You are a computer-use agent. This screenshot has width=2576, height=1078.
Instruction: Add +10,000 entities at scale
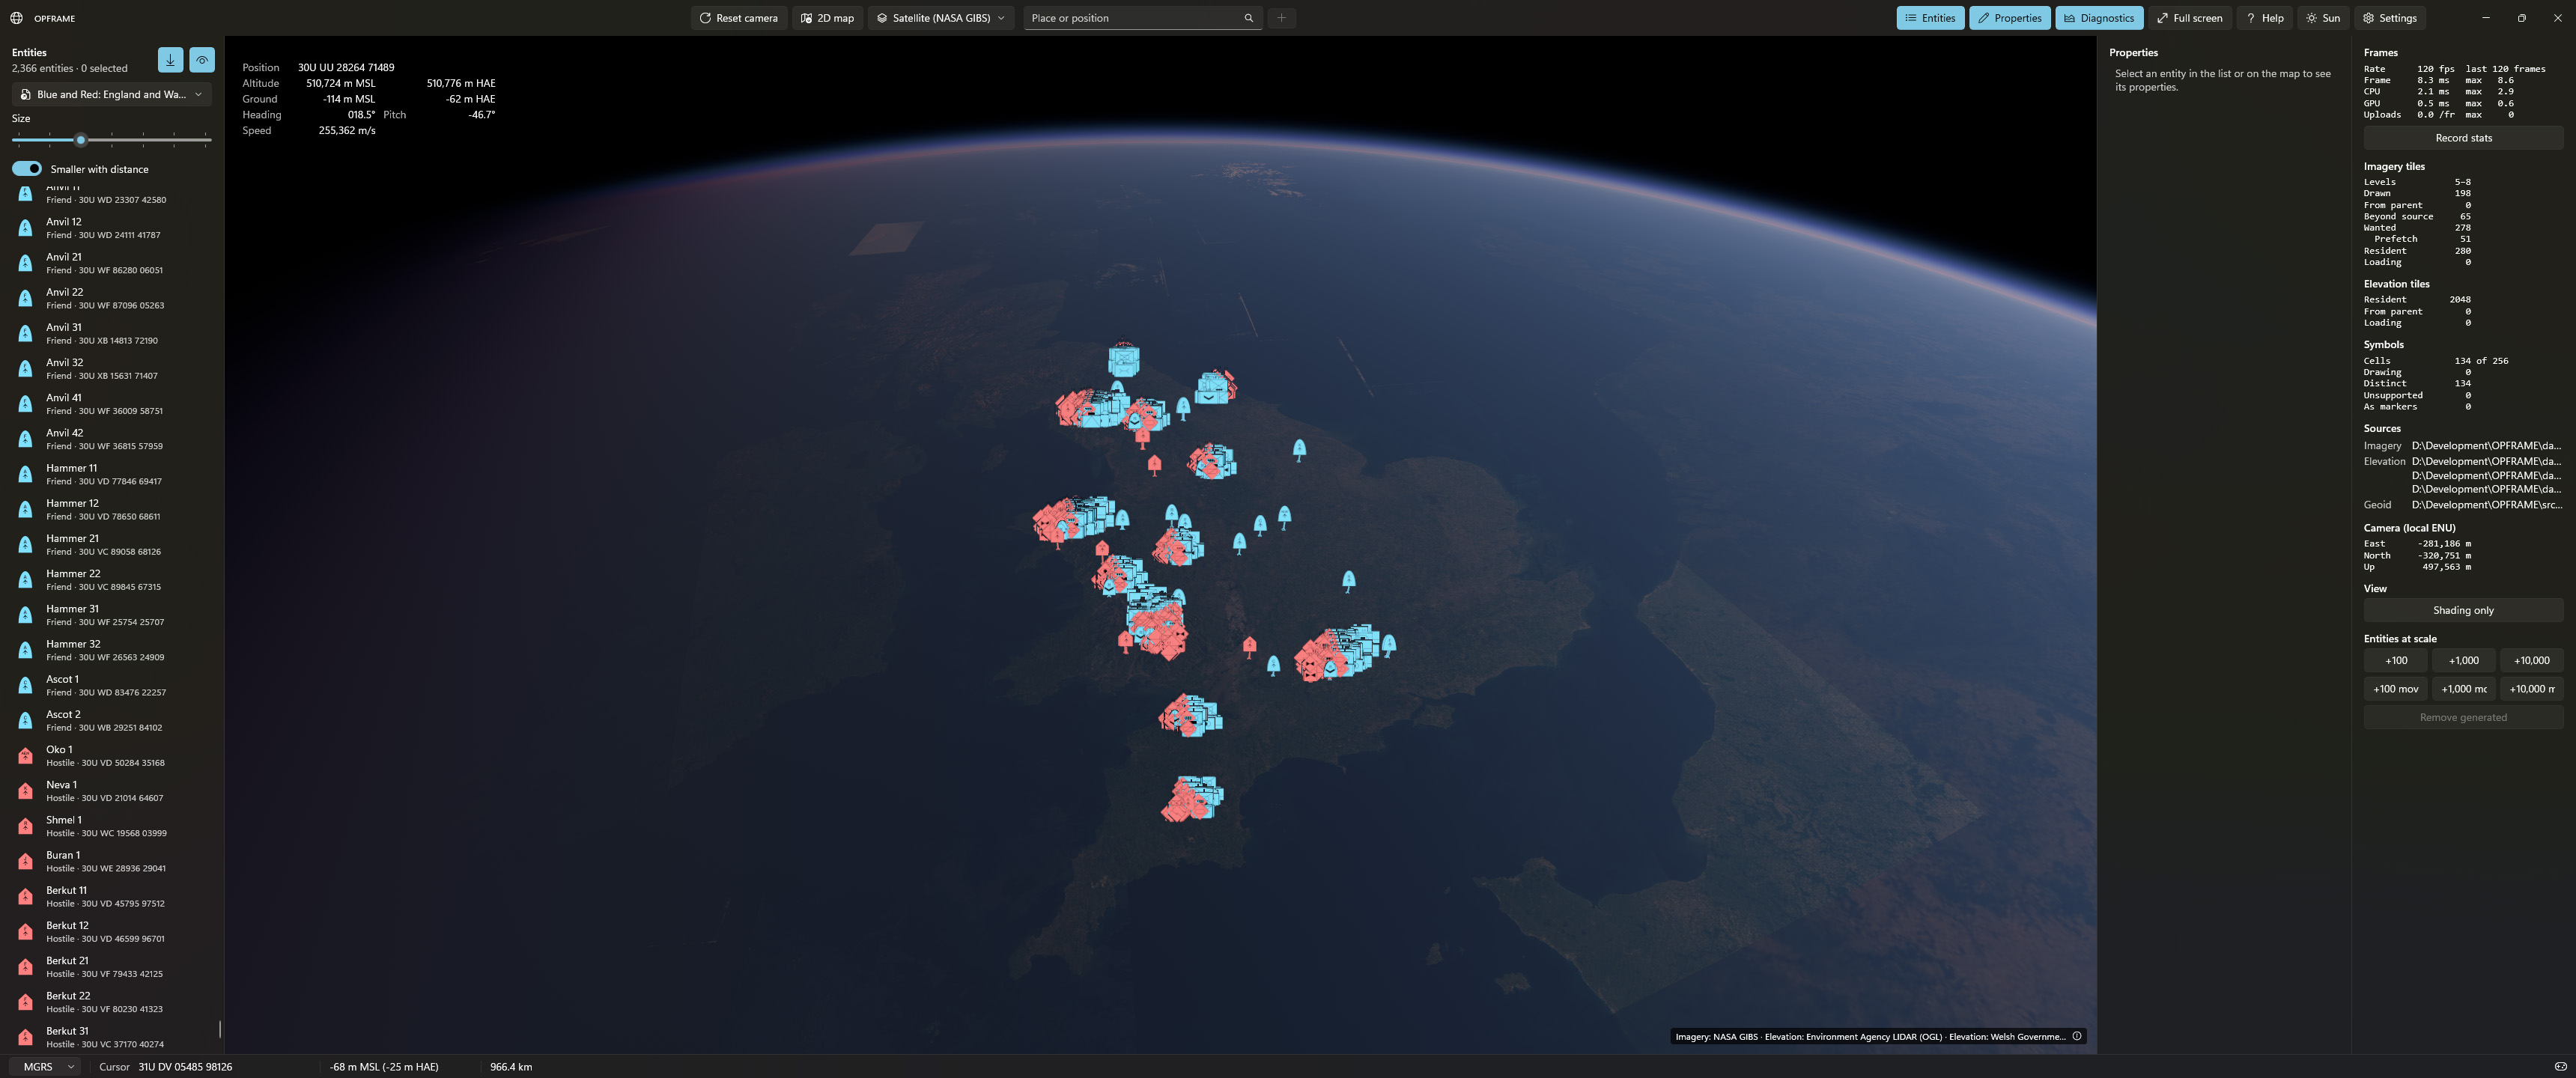point(2531,660)
